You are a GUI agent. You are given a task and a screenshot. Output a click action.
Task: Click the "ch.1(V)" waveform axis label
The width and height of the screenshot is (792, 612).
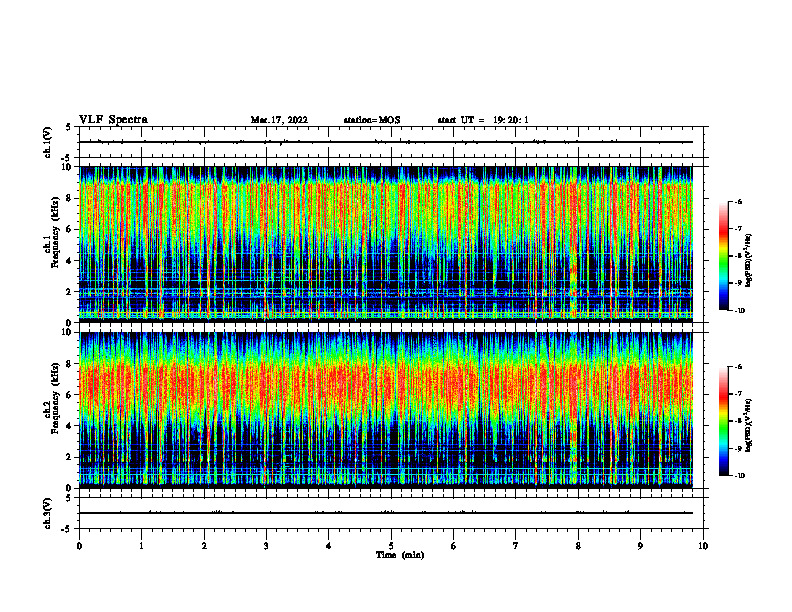tap(48, 142)
